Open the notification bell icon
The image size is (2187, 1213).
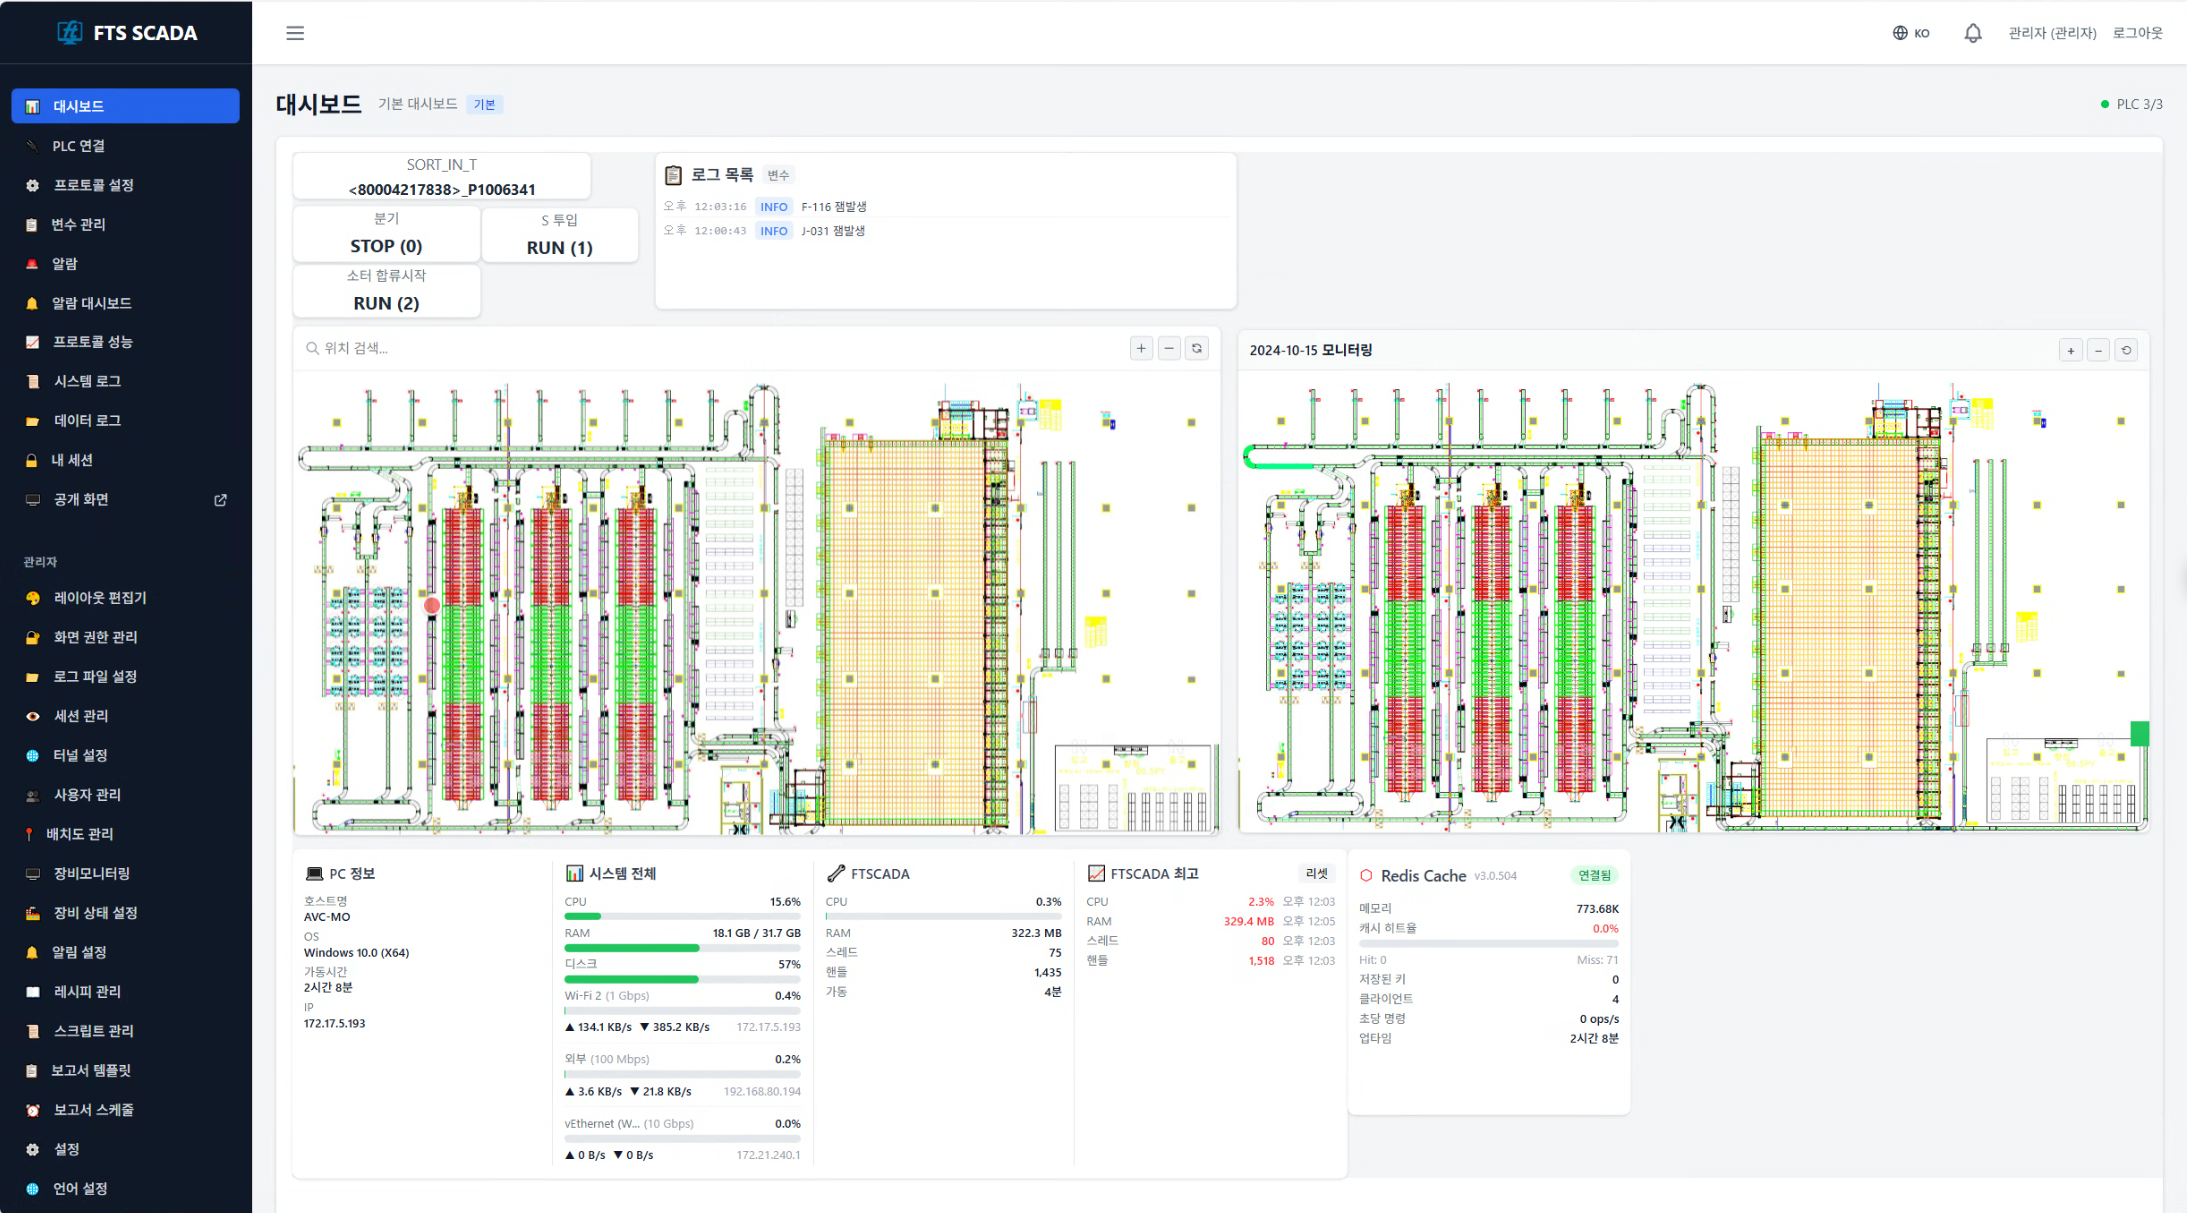[x=1972, y=33]
